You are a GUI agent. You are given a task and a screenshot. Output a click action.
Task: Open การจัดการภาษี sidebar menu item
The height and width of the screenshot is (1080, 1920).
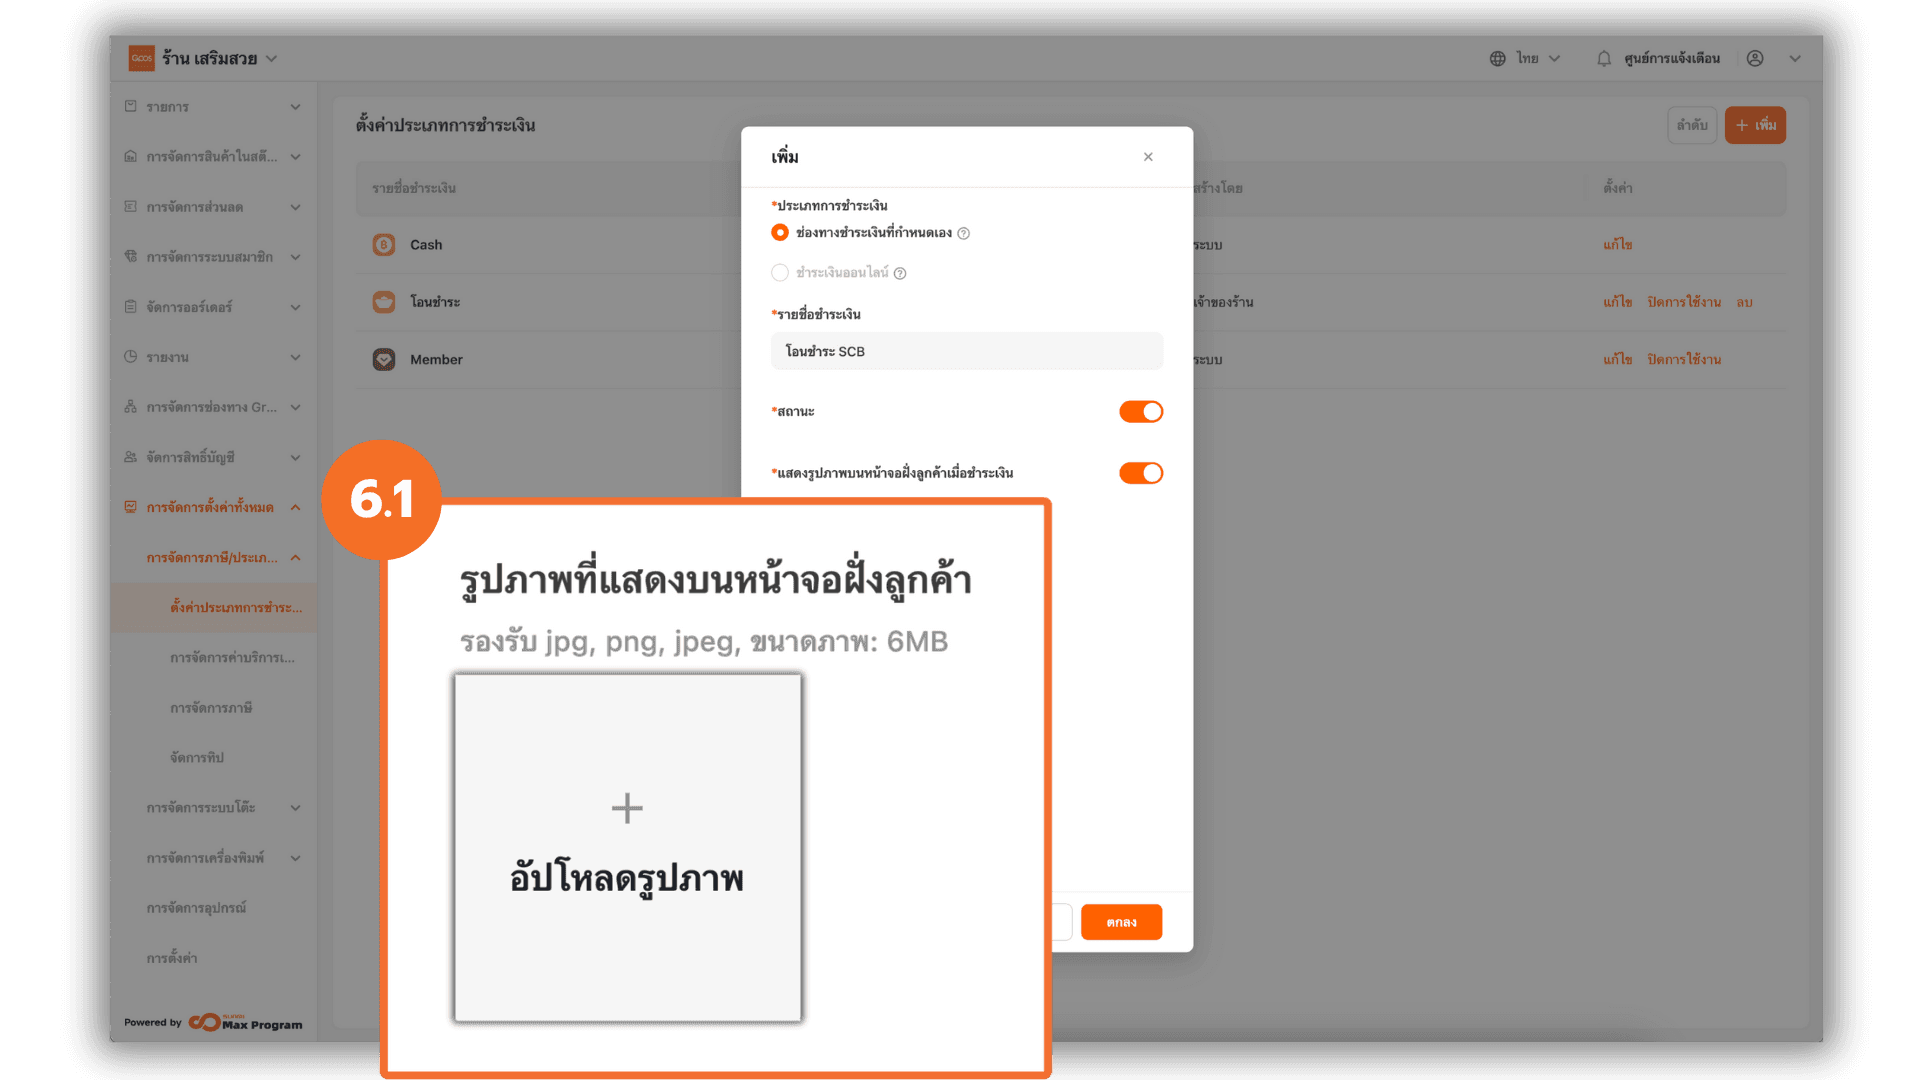(211, 708)
